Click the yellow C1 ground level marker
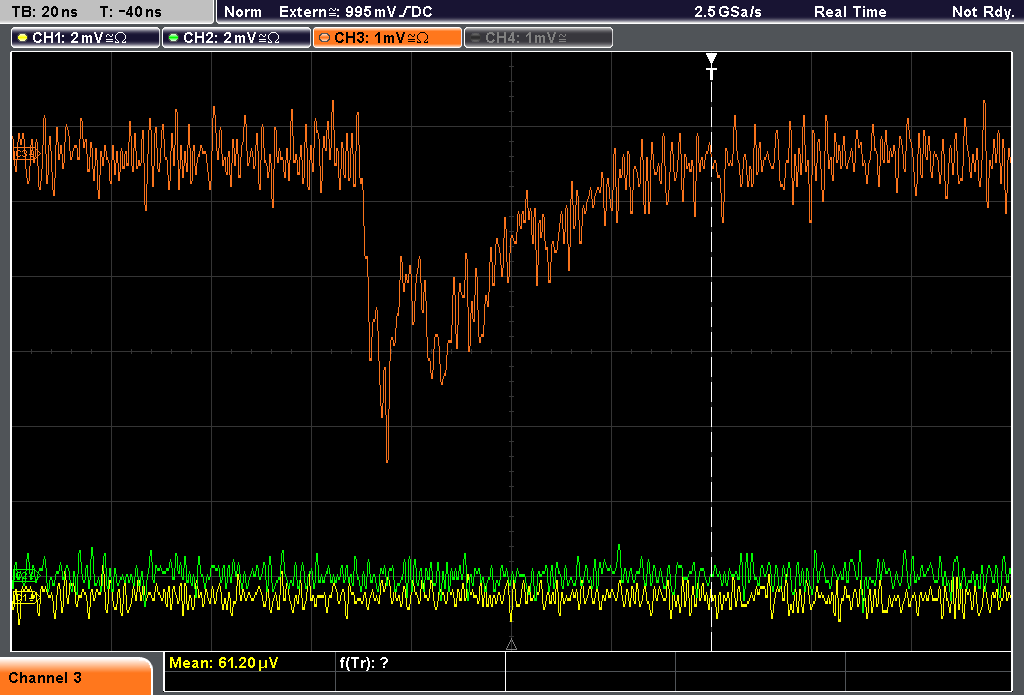 point(25,597)
